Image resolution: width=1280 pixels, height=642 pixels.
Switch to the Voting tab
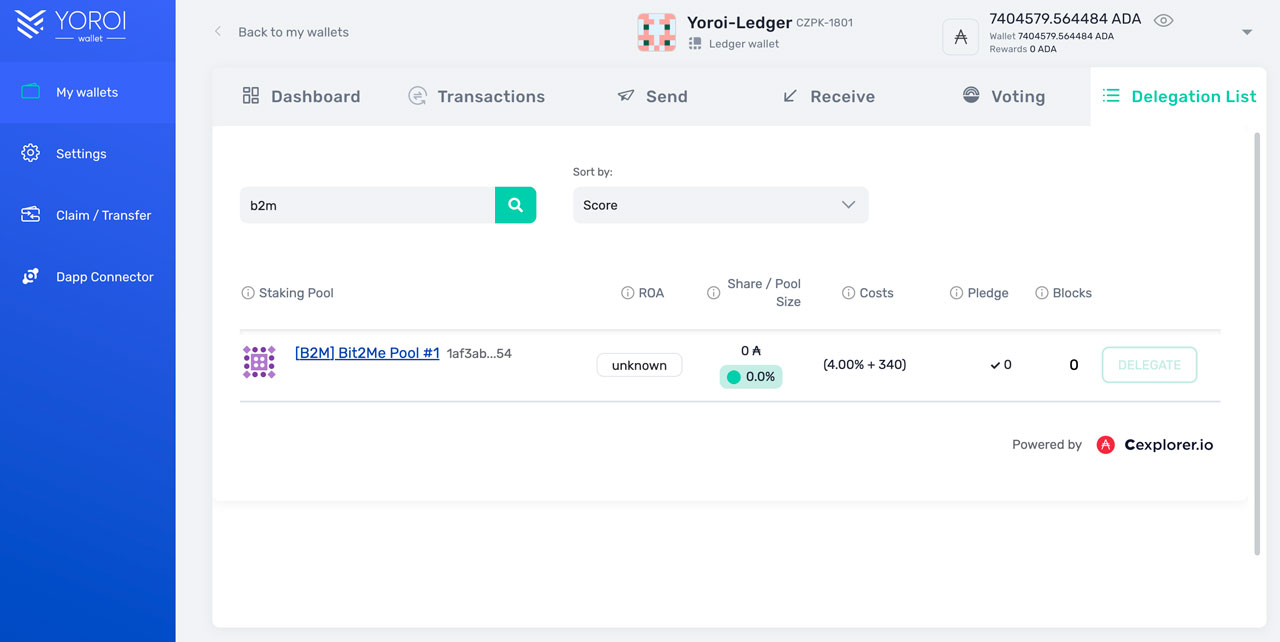1003,96
